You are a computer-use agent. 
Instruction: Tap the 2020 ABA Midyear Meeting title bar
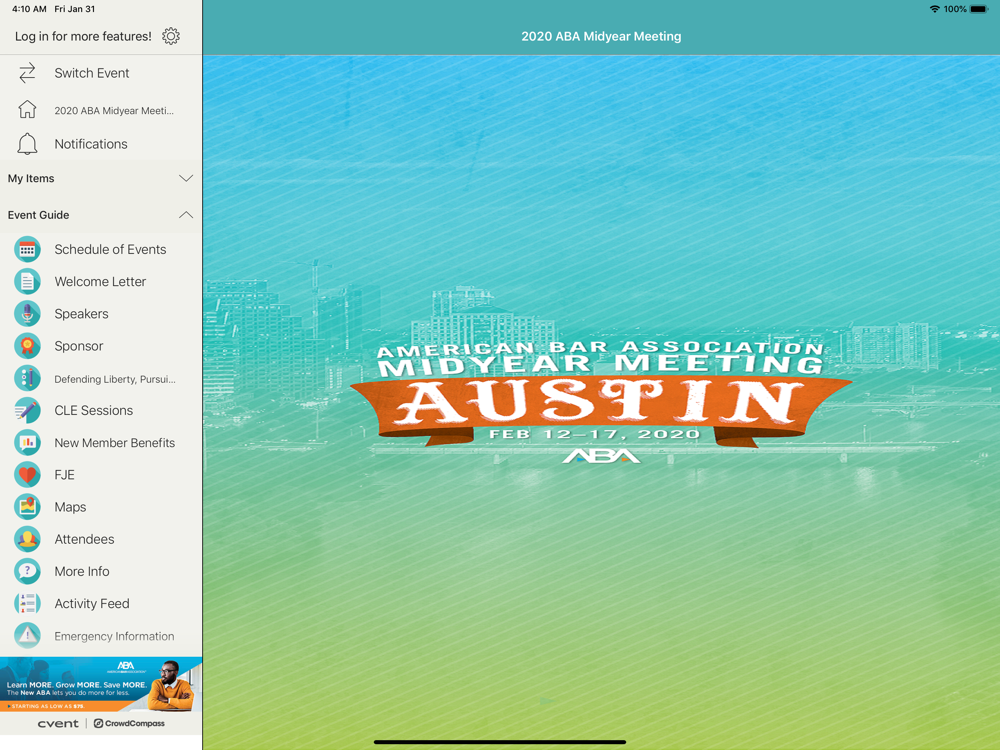pos(601,36)
